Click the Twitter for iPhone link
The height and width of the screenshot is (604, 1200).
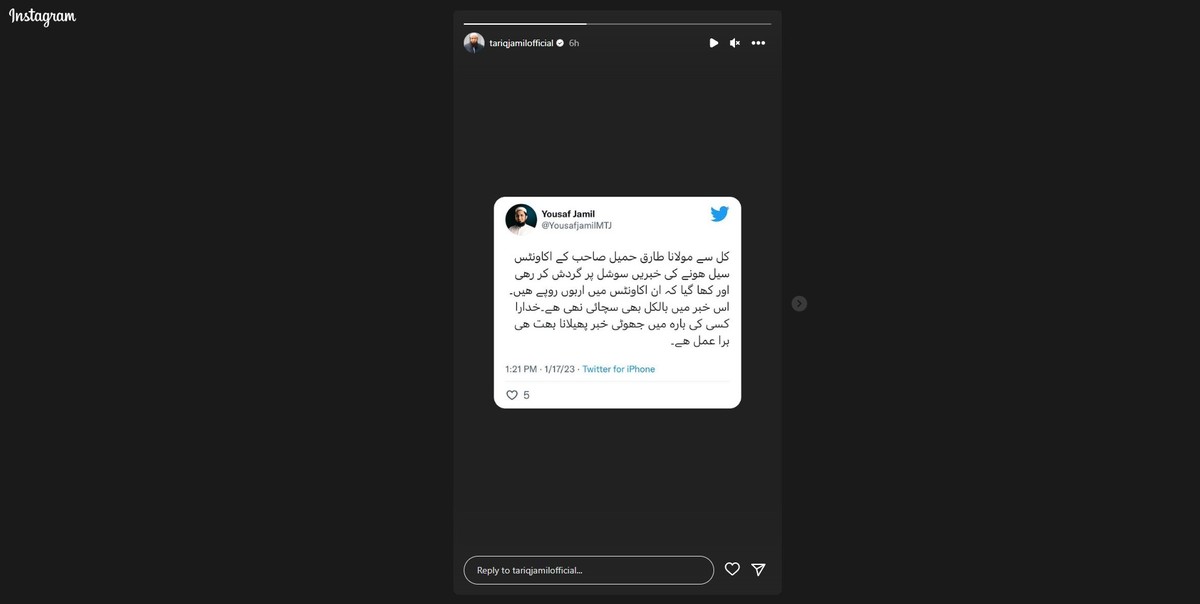[619, 369]
